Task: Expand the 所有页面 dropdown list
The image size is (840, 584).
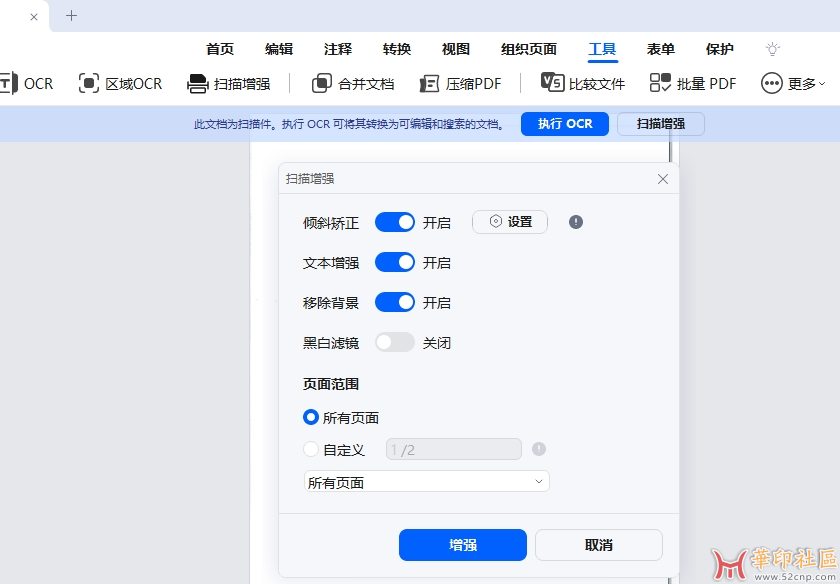Action: [x=427, y=482]
